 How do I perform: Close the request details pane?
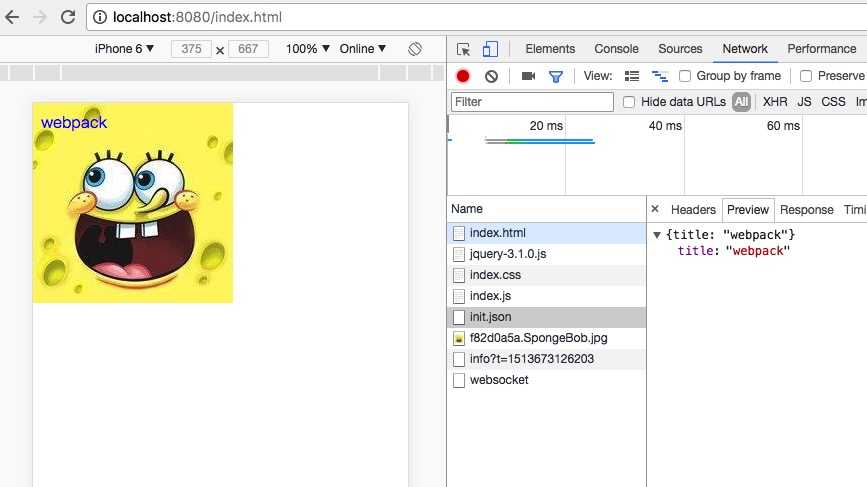(655, 209)
